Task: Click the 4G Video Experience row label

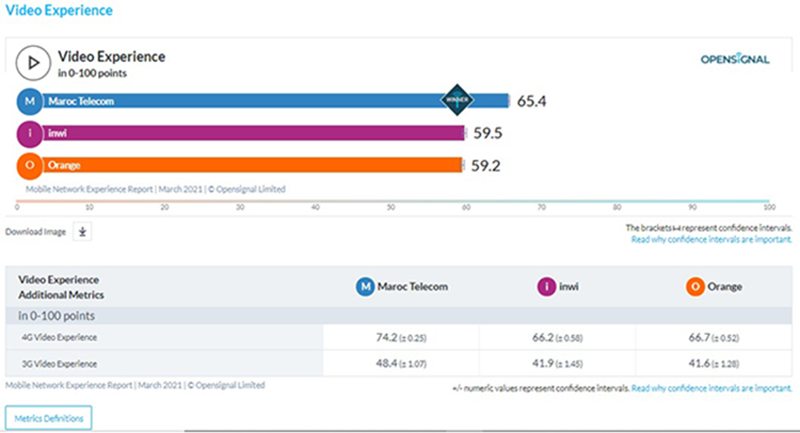Action: pyautogui.click(x=60, y=338)
